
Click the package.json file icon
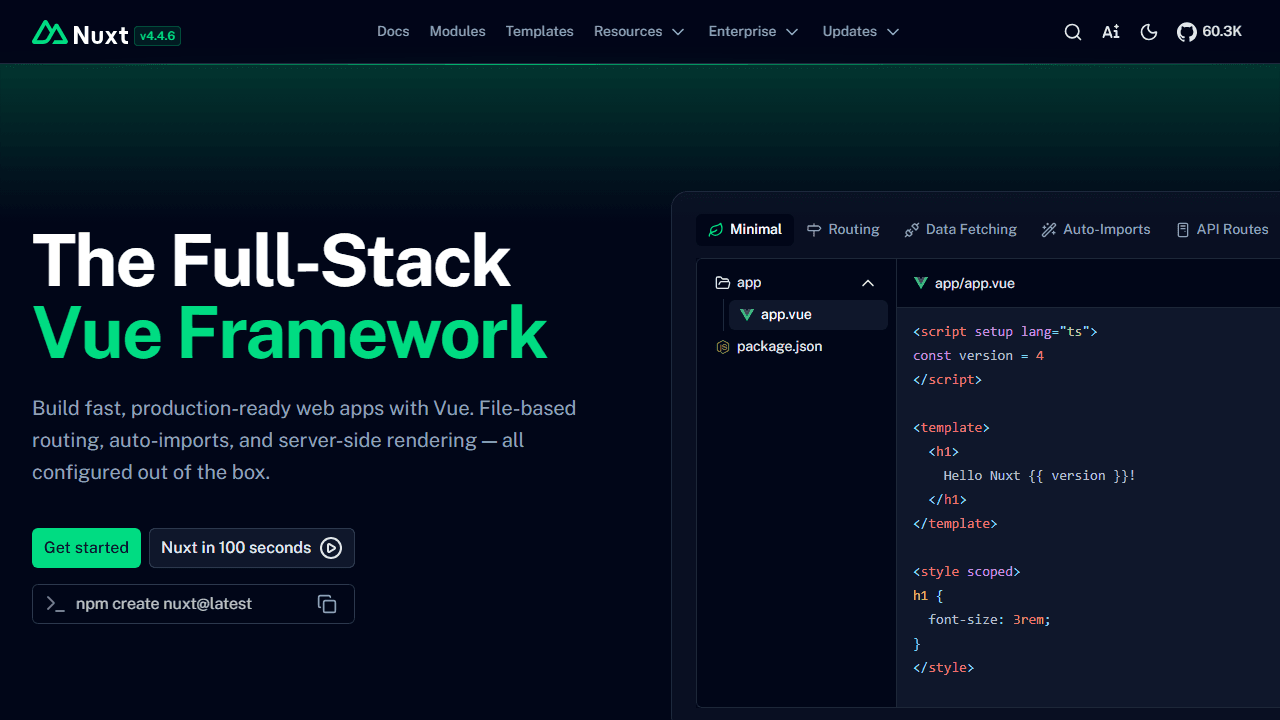(x=723, y=347)
